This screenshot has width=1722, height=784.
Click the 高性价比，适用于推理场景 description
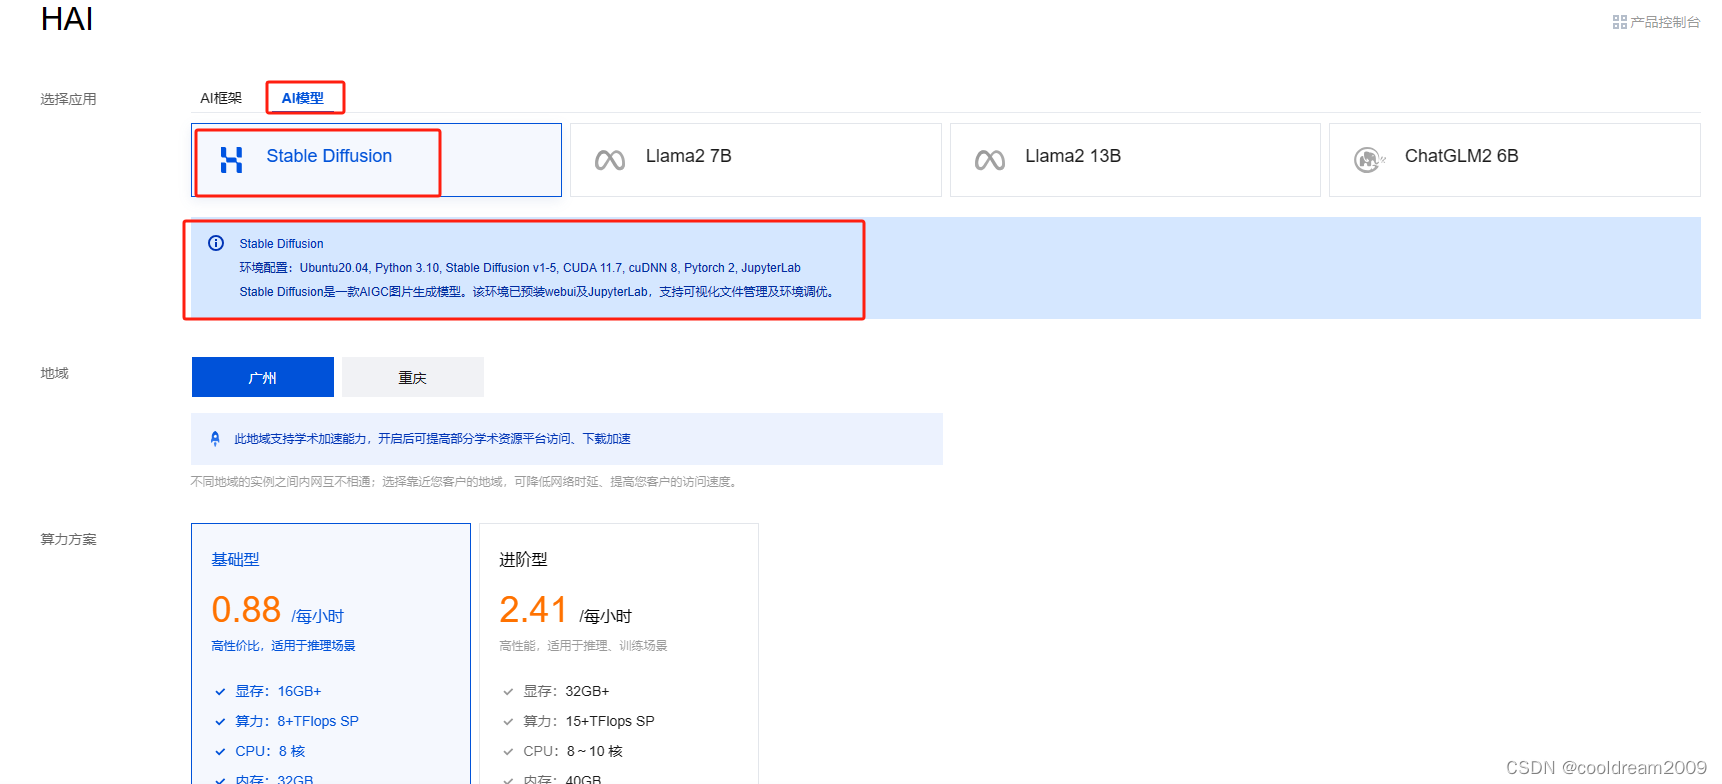tap(283, 646)
